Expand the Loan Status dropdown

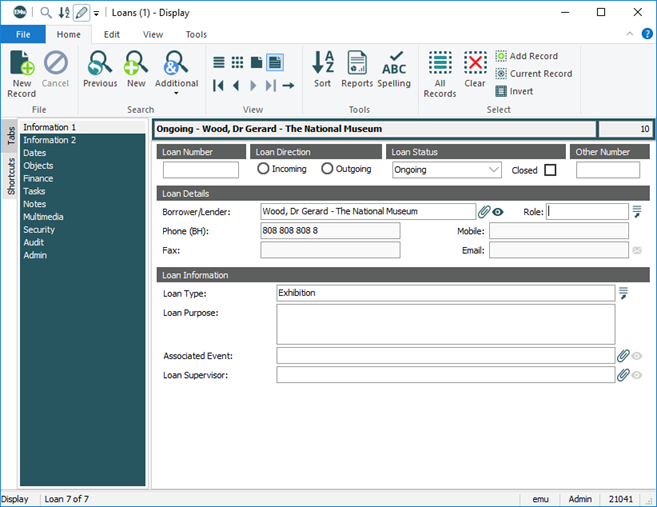[x=493, y=170]
